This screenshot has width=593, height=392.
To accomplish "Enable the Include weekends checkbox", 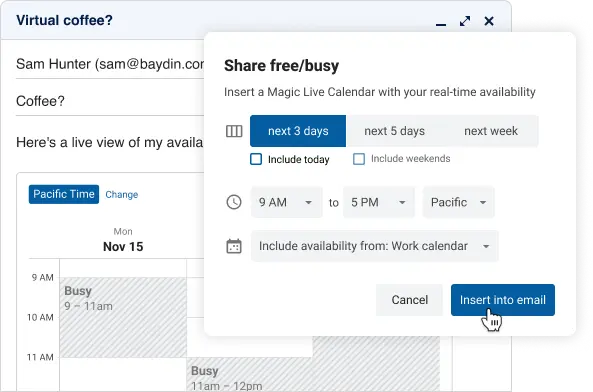I will (x=359, y=159).
